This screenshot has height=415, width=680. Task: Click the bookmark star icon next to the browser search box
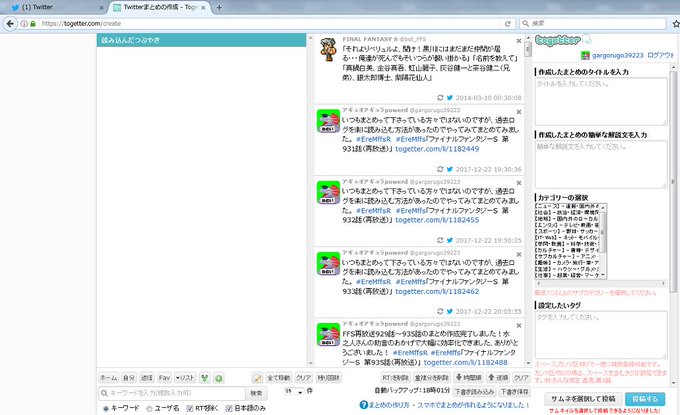[x=676, y=23]
